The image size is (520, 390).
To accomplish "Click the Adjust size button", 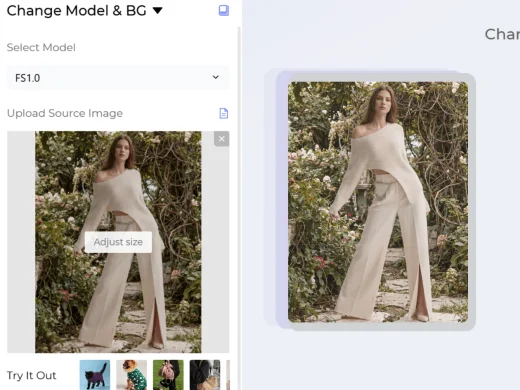I will 118,242.
